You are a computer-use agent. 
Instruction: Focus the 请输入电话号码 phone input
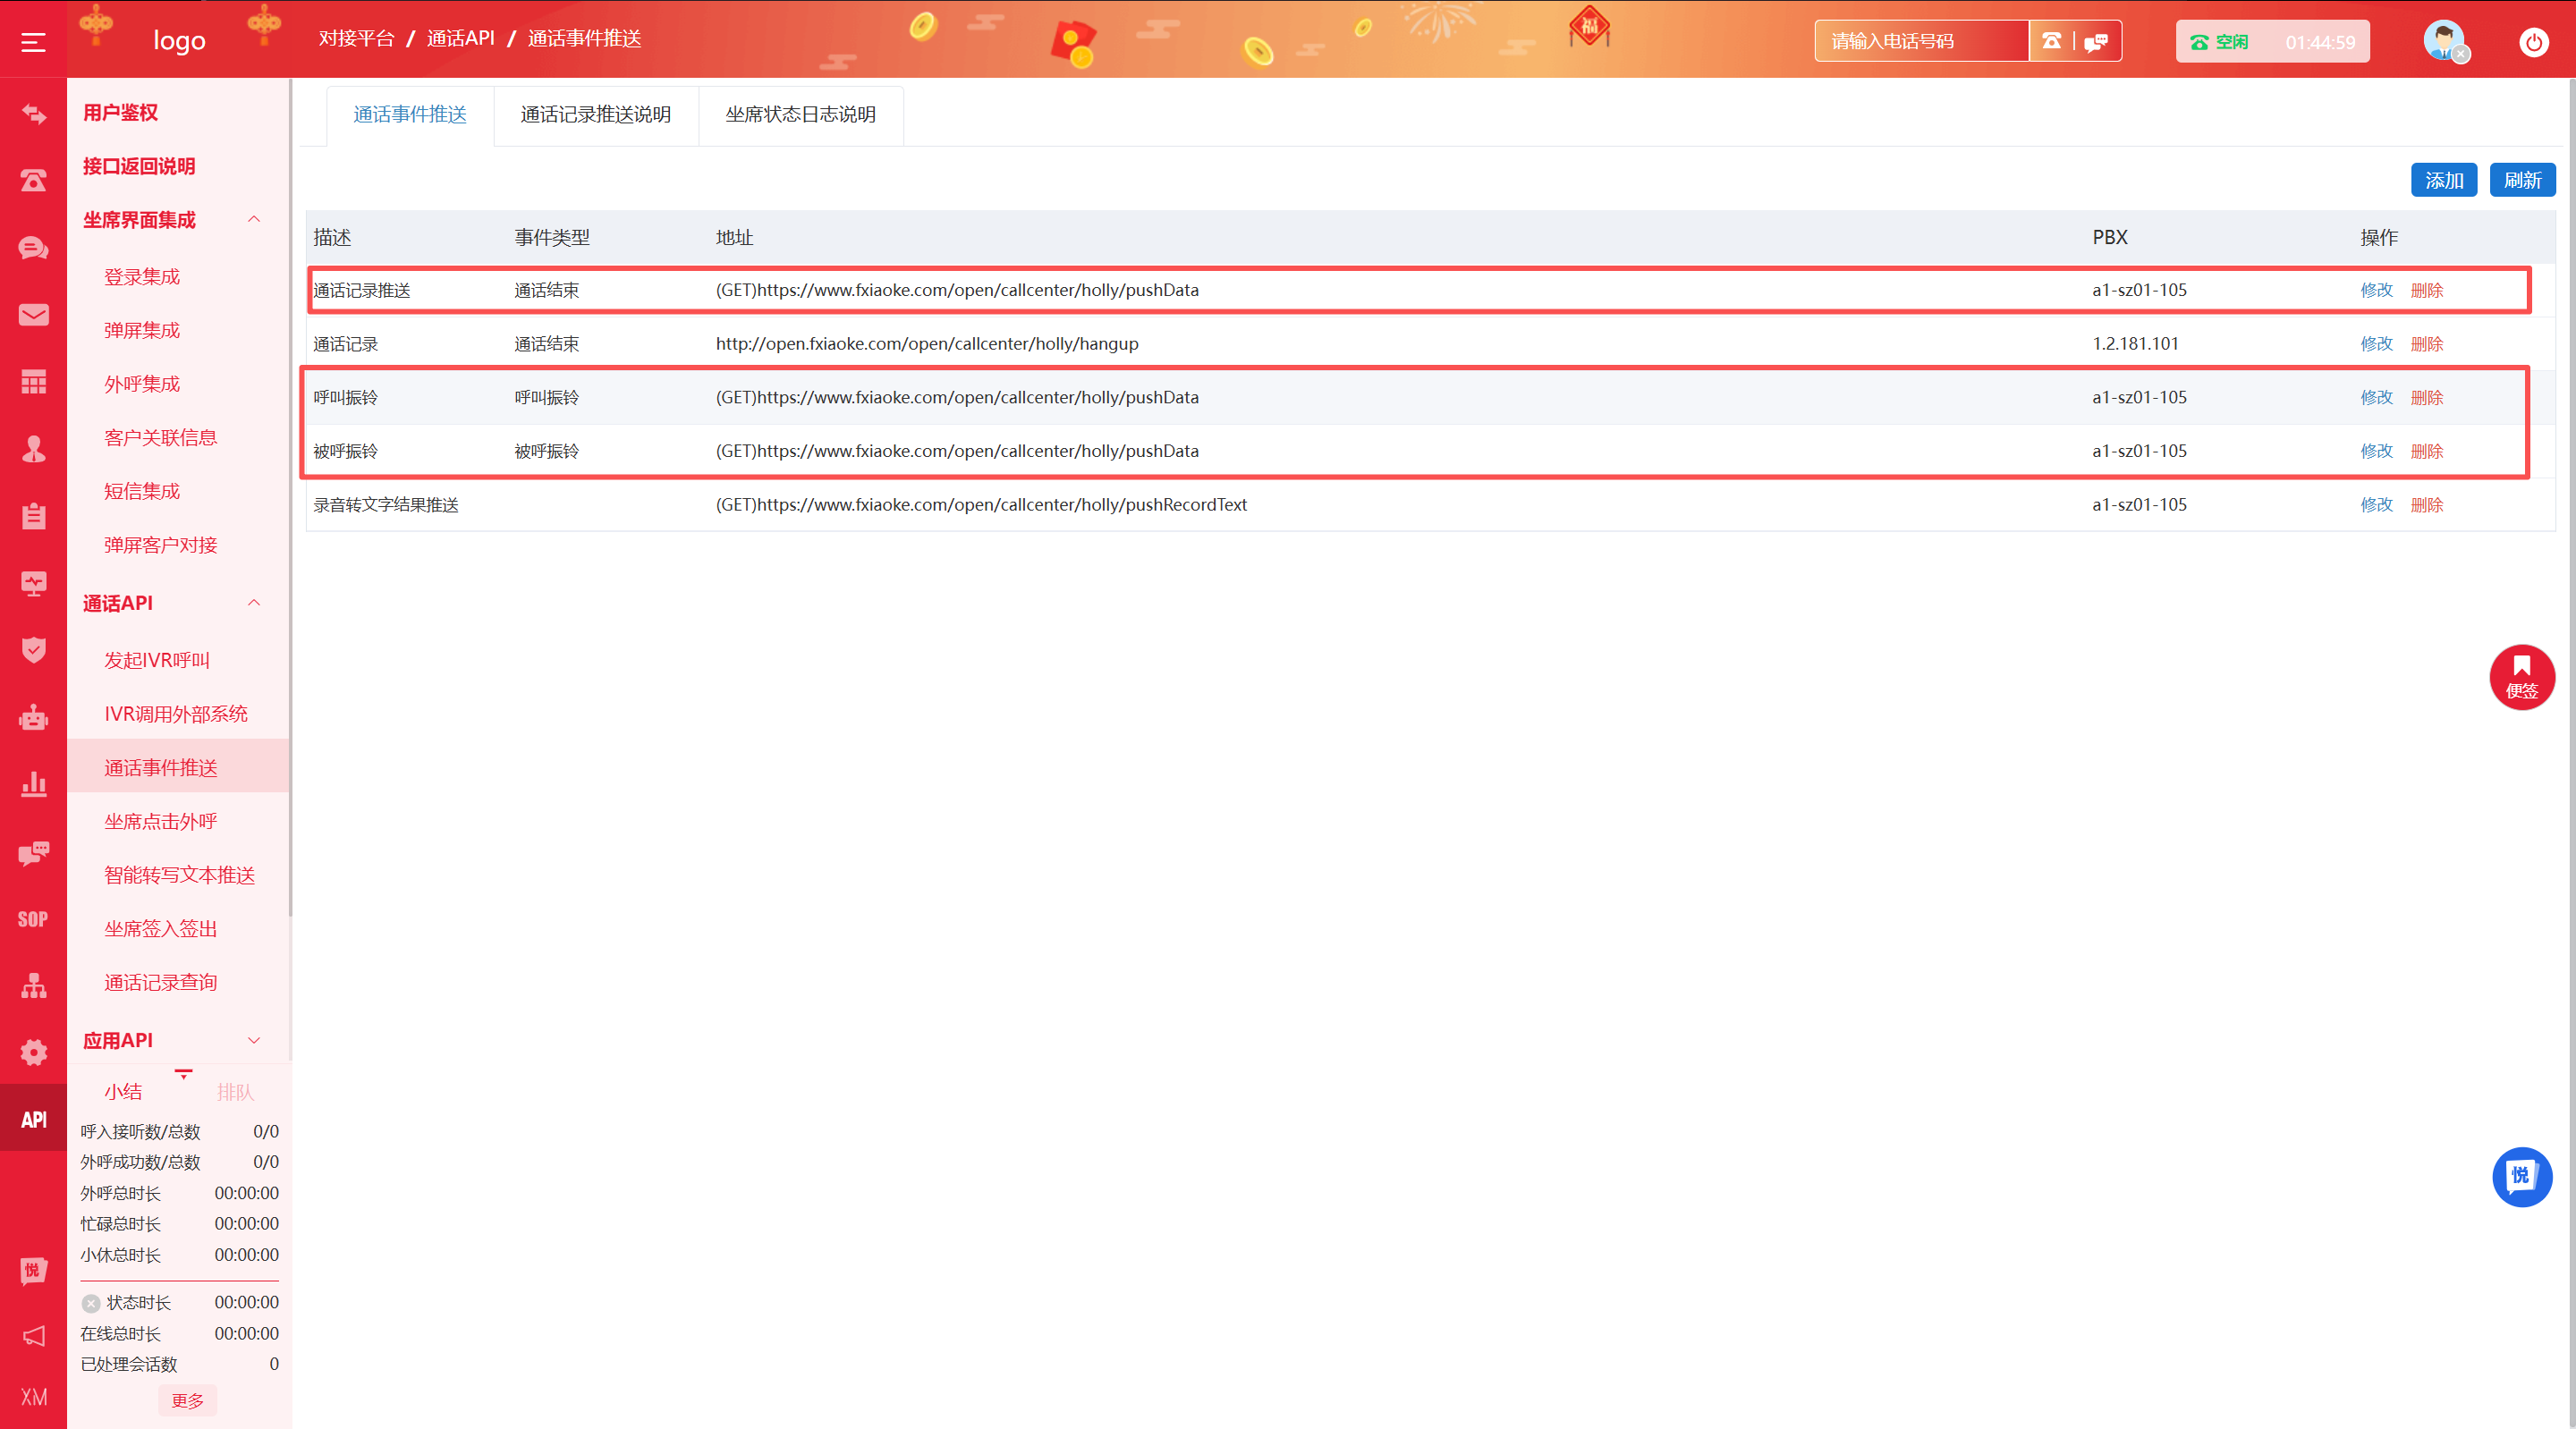pos(1921,41)
